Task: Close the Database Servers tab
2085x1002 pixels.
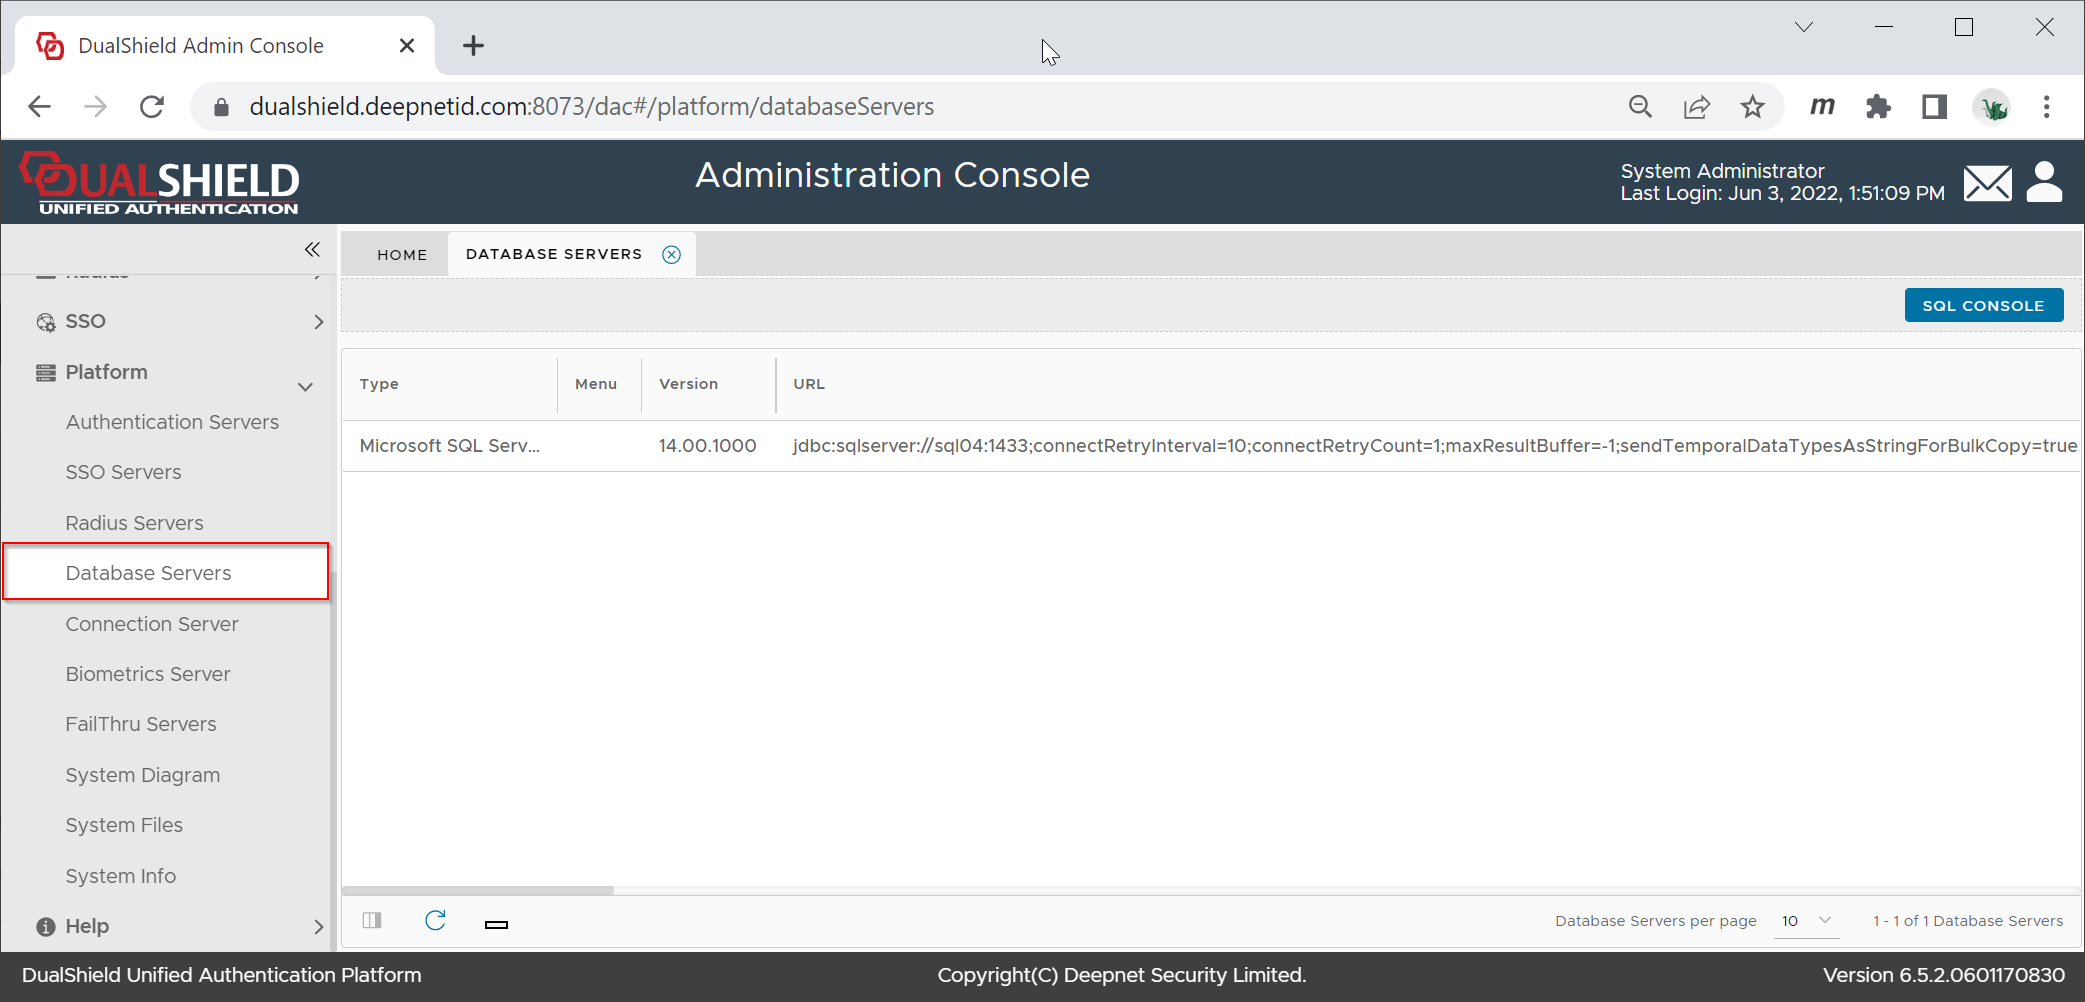Action: pyautogui.click(x=672, y=254)
